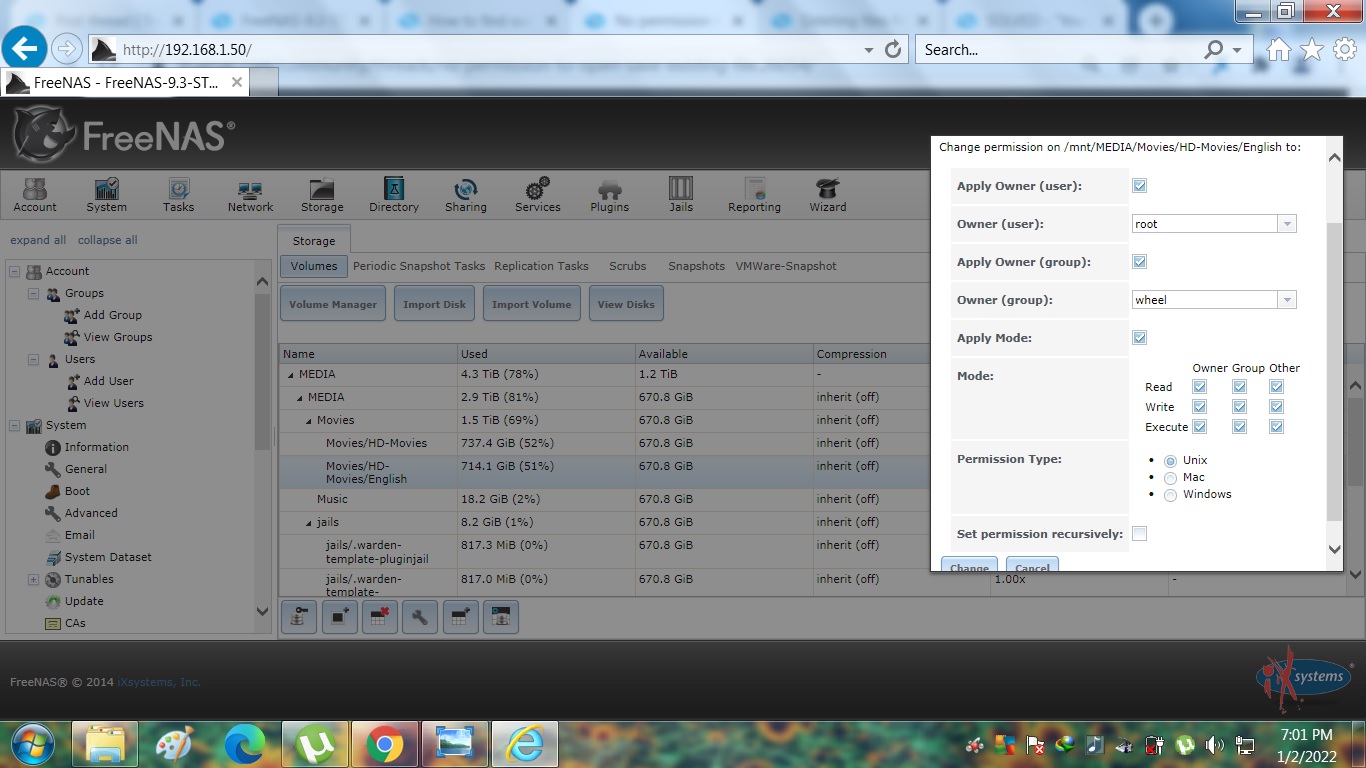
Task: Toggle the Apply Mode checkbox
Action: [1139, 338]
